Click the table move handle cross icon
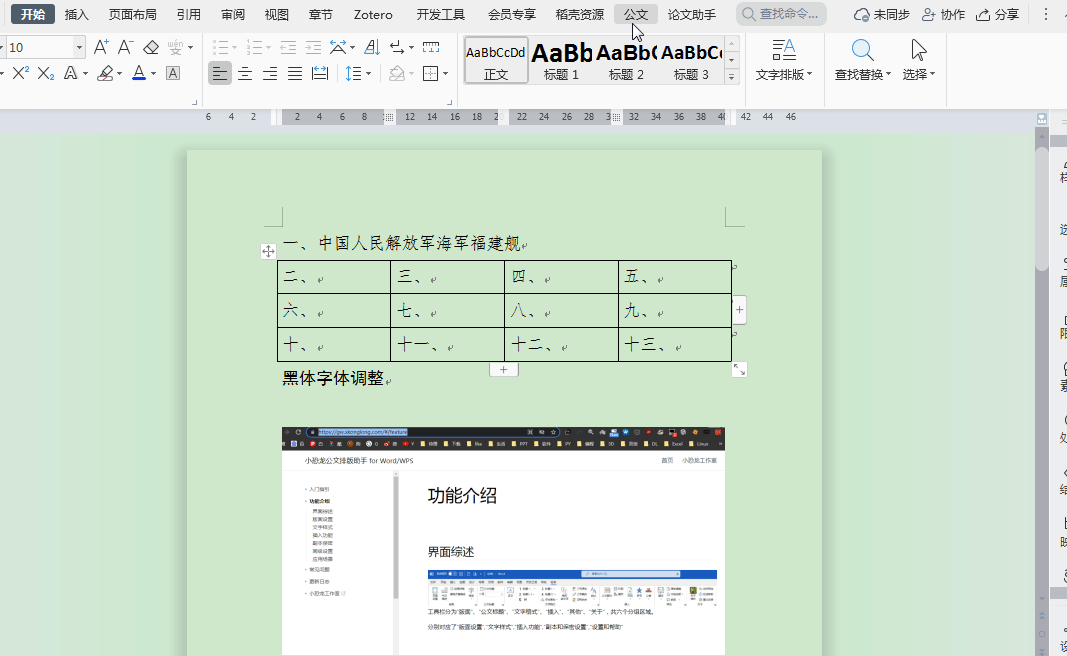1067x656 pixels. click(268, 251)
